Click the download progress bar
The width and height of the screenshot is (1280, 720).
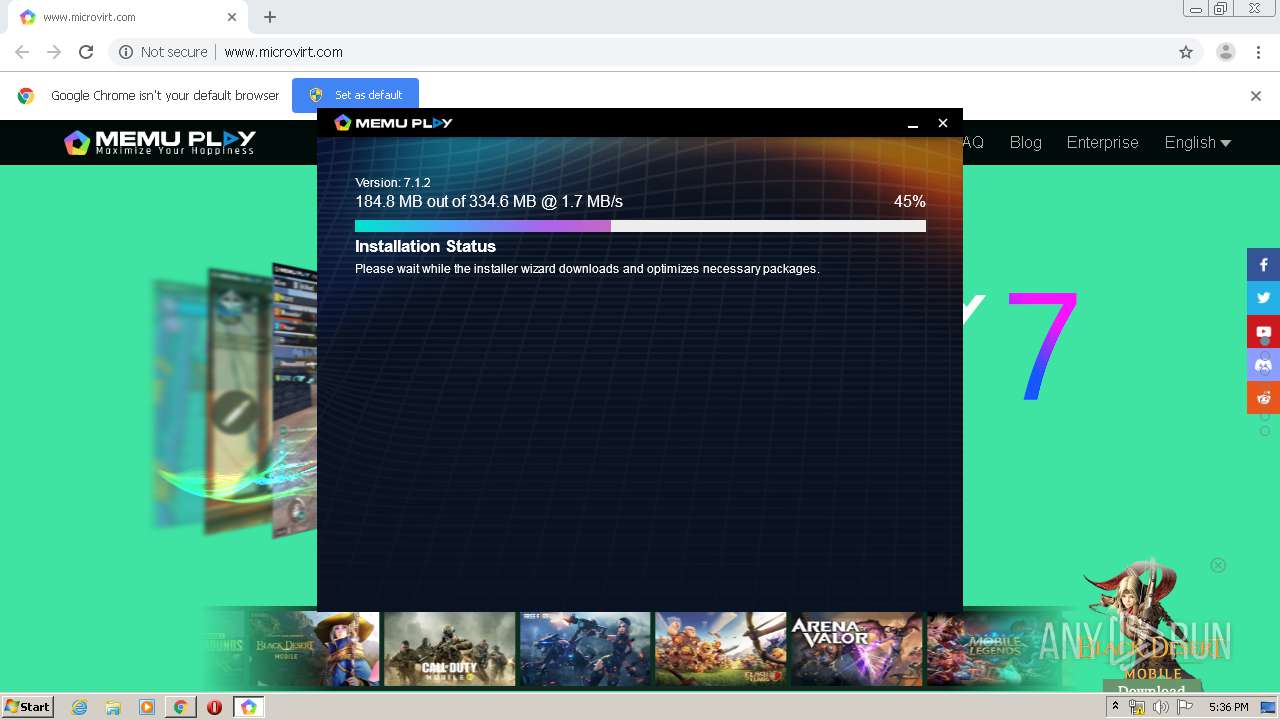(x=640, y=226)
